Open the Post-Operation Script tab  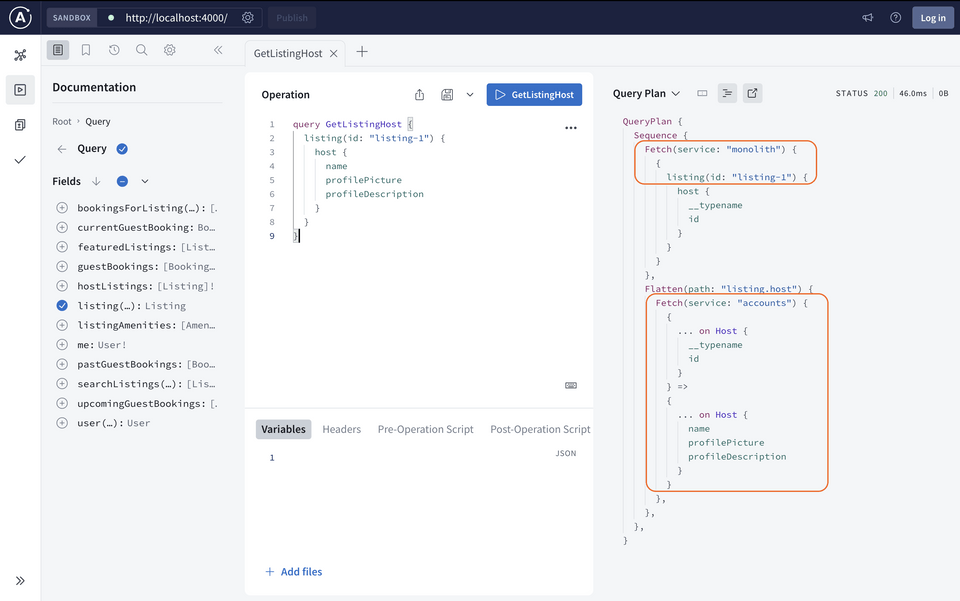point(539,428)
